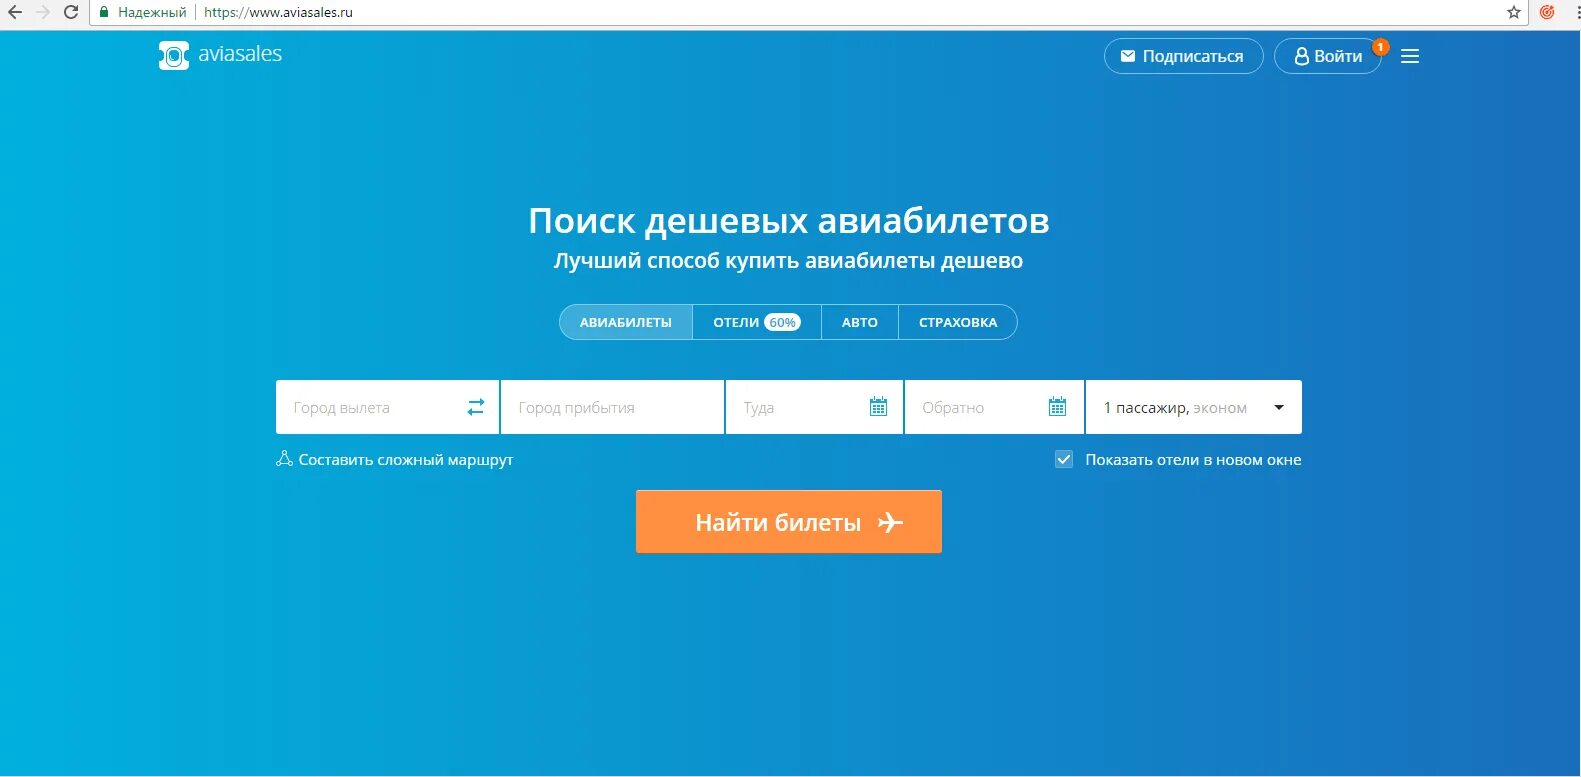
Task: Open the departure date calendar icon
Action: [878, 407]
